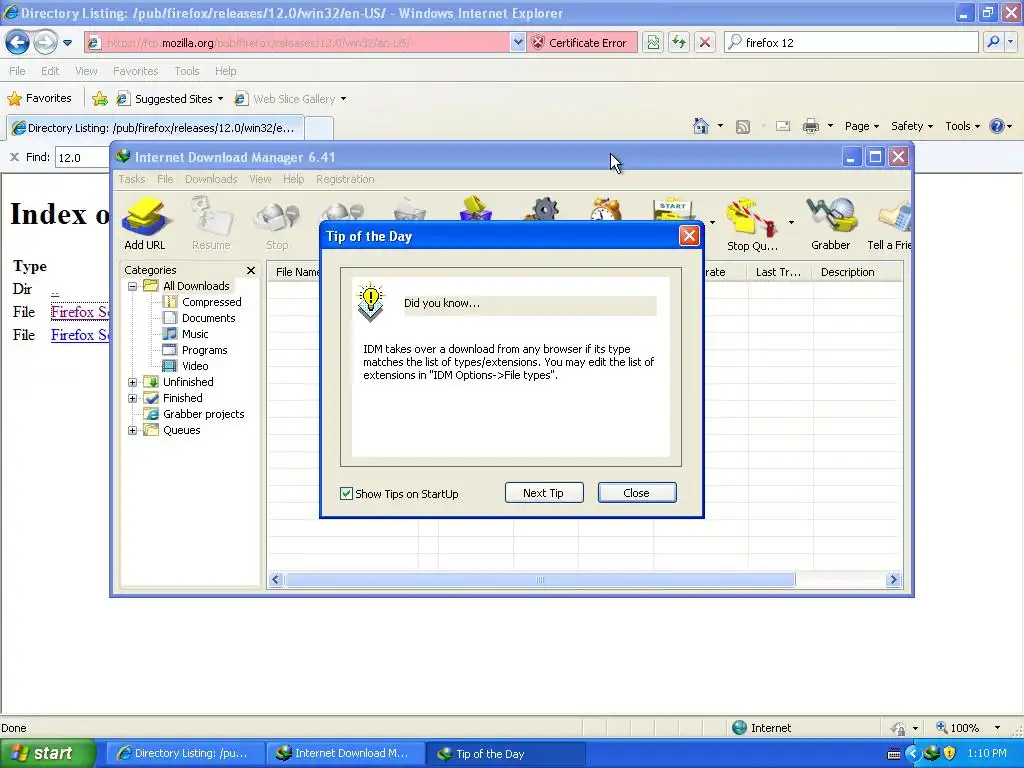Click the Compatibility View icon

(653, 42)
